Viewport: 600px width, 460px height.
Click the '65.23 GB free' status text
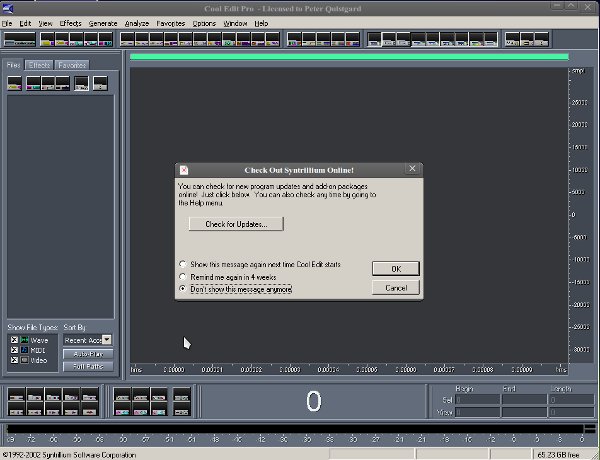(x=558, y=455)
